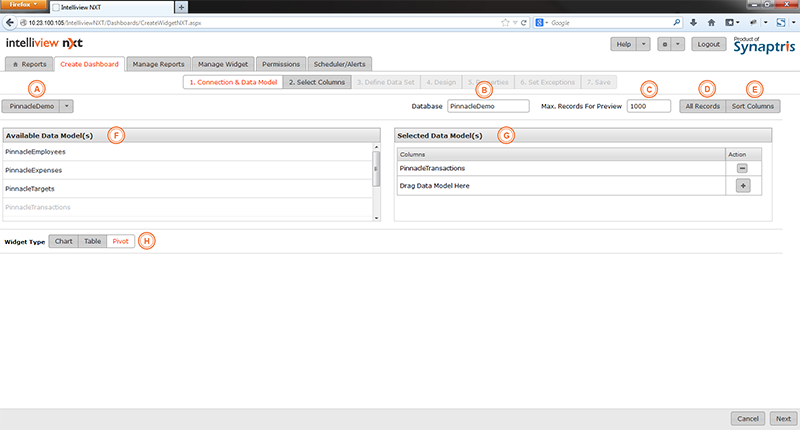Set widget type to Table
This screenshot has height=430, width=800.
pos(92,241)
